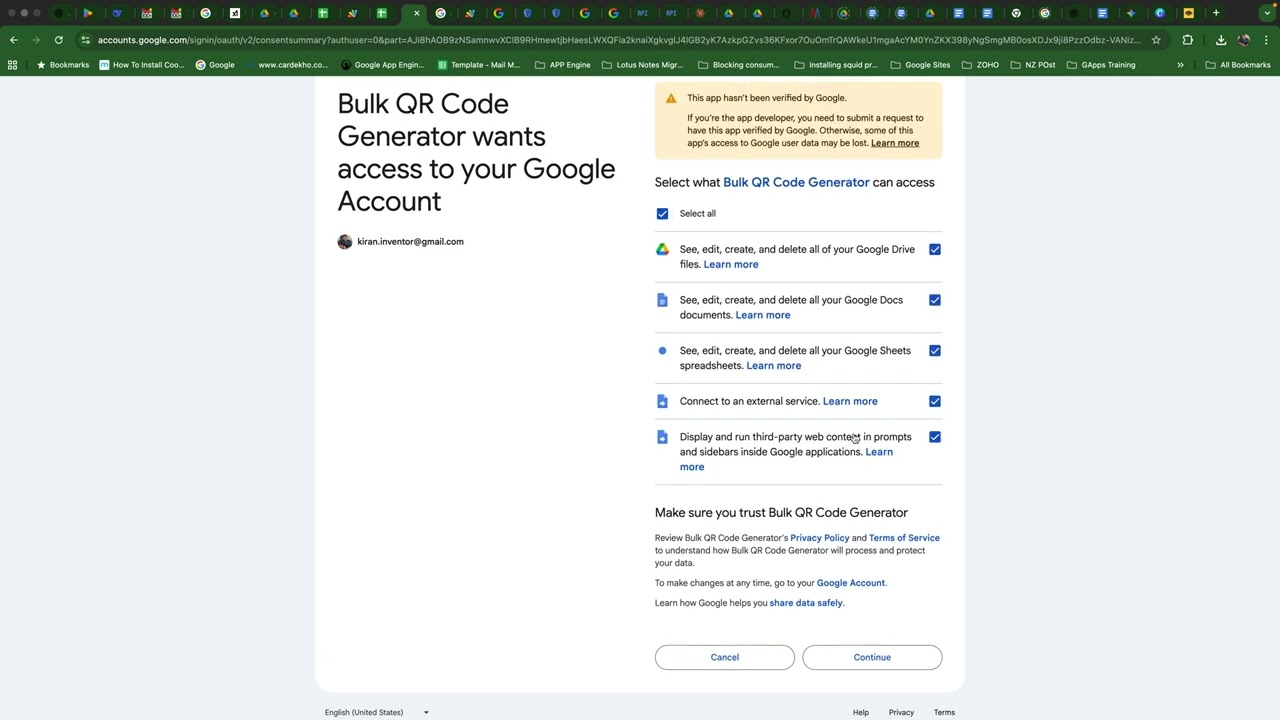Open Learn more for external service
Screen dimensions: 1280x720
(x=850, y=401)
